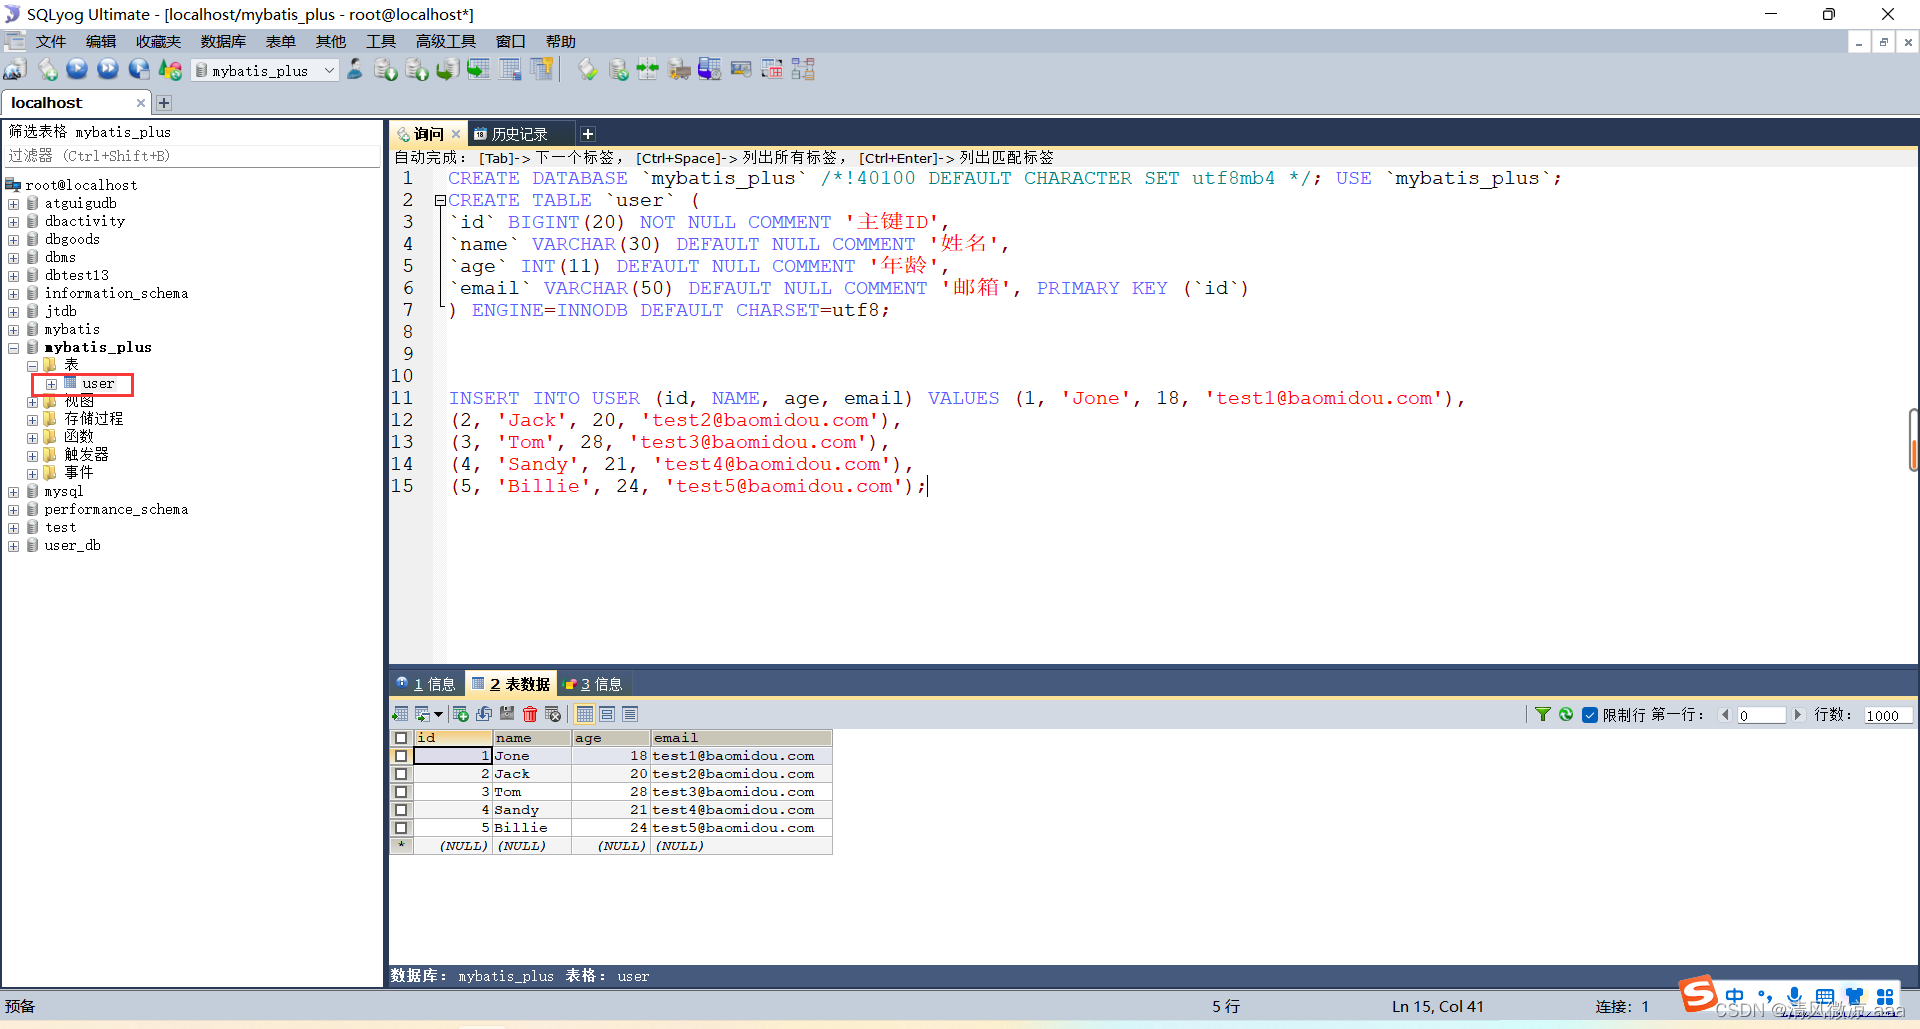Click execute and edit result icon
Screen dimensions: 1920x1029
coord(139,69)
